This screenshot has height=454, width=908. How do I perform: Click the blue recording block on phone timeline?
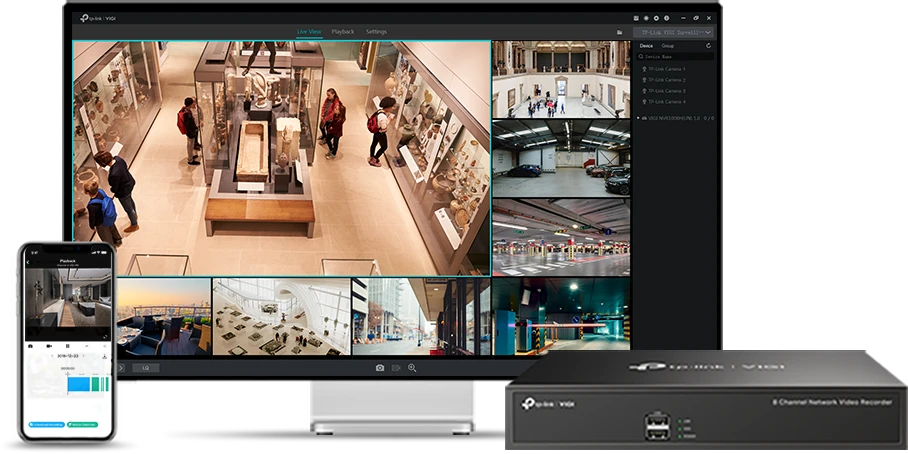tap(79, 384)
